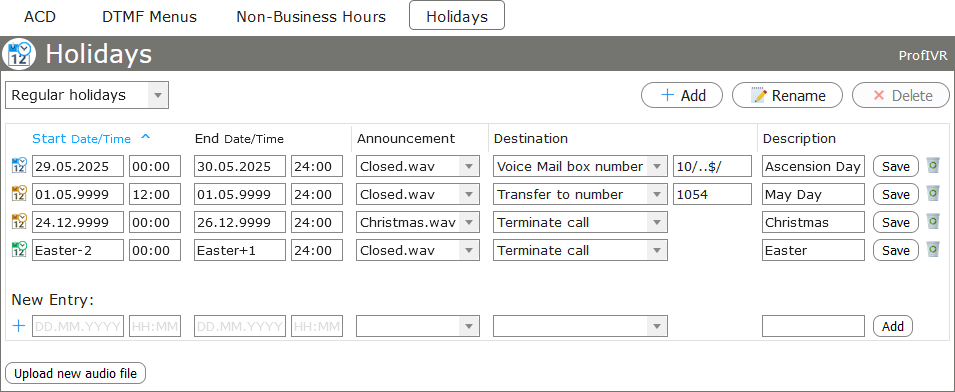Image resolution: width=955 pixels, height=392 pixels.
Task: Expand the Voice Mail box number destination dropdown
Action: click(x=580, y=166)
